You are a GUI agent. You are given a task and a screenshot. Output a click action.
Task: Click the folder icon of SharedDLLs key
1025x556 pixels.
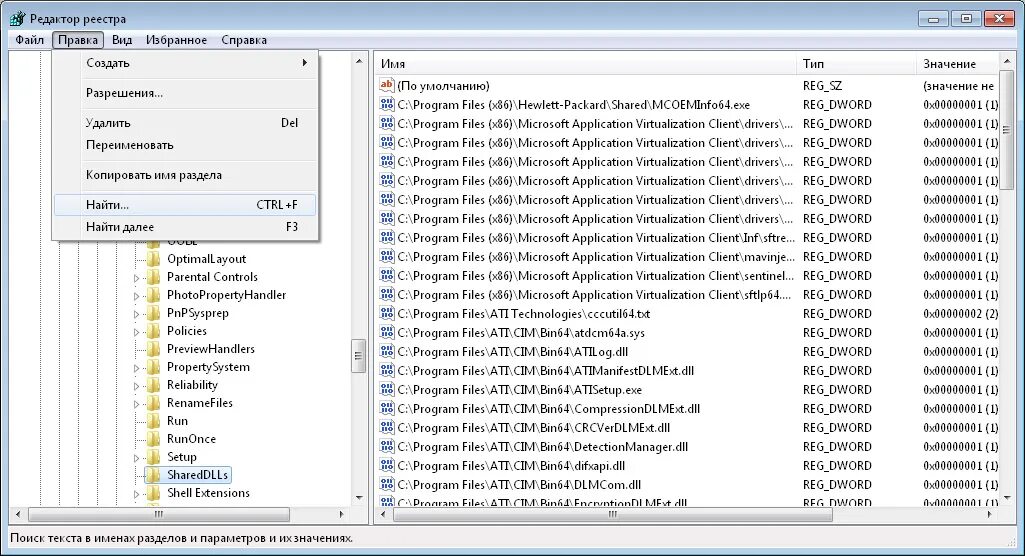click(x=154, y=475)
